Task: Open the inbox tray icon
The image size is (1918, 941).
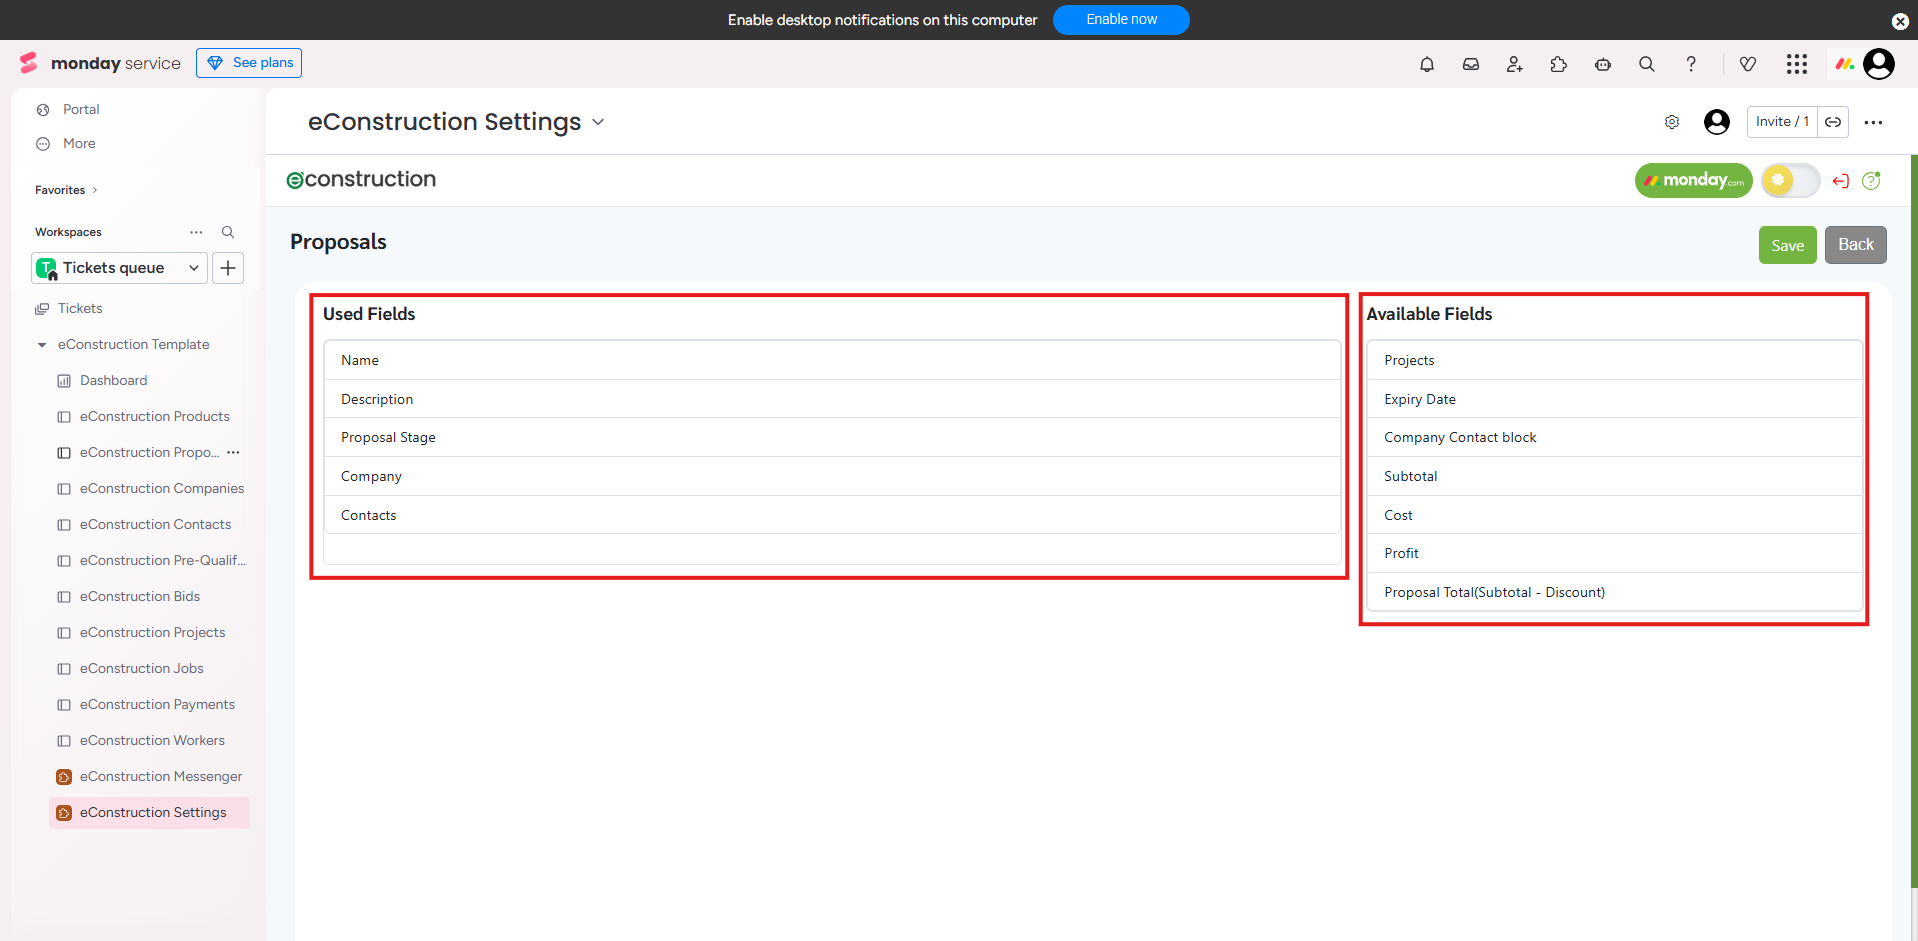Action: tap(1471, 64)
